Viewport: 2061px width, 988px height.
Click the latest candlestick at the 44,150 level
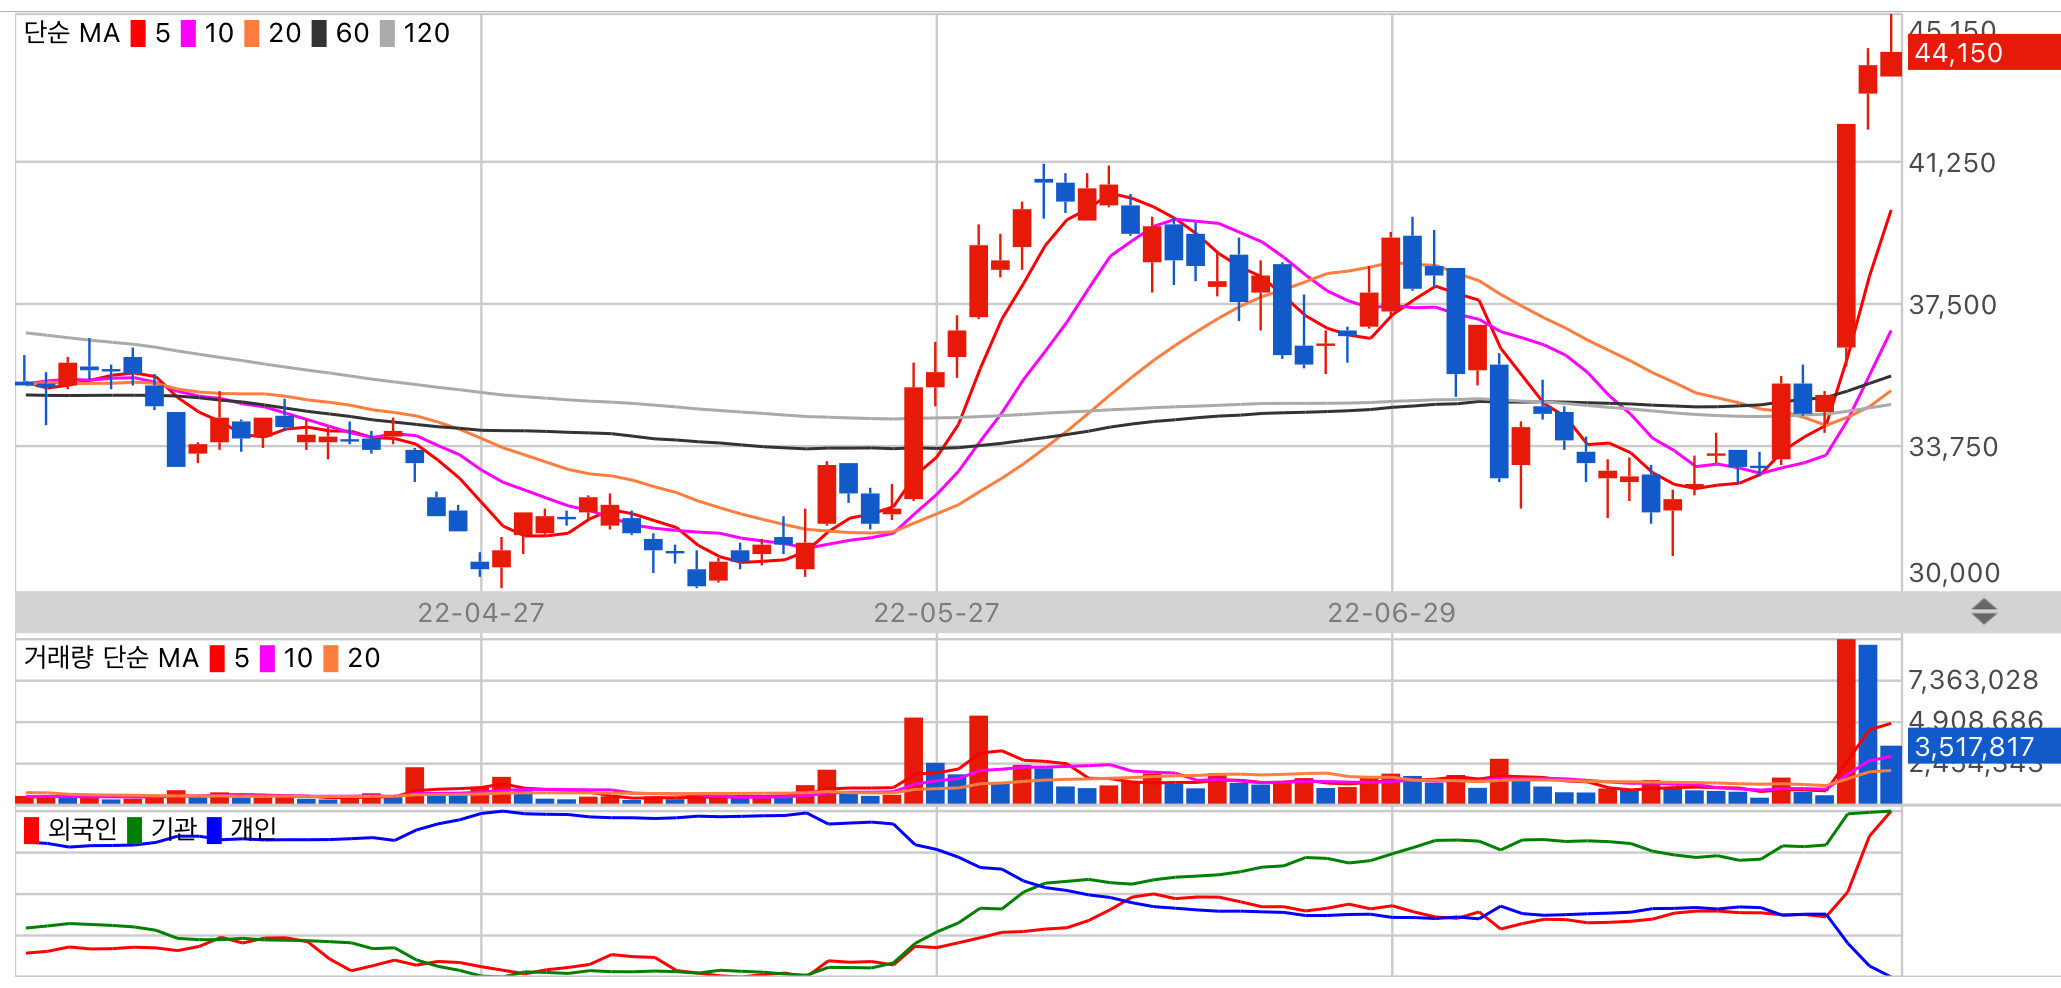click(1890, 64)
